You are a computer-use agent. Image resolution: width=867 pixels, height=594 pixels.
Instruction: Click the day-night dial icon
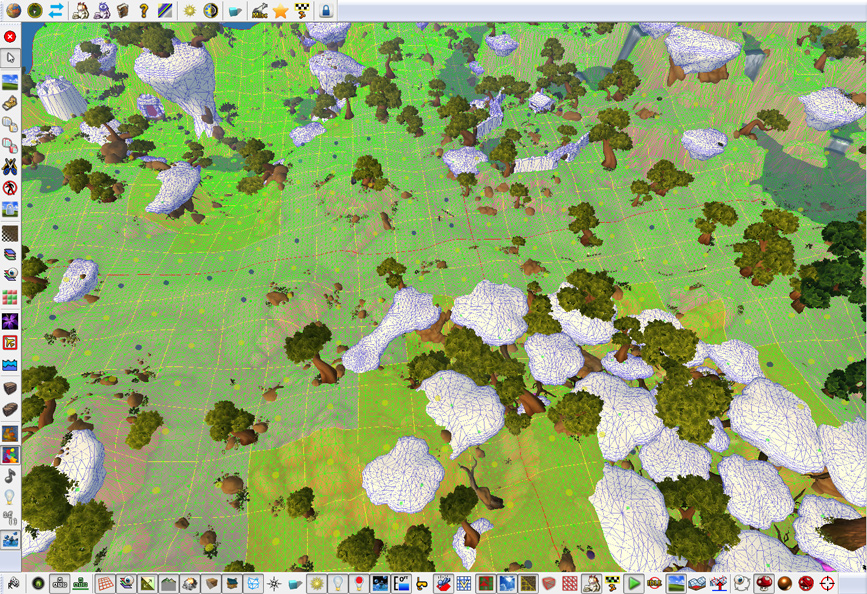pos(211,10)
